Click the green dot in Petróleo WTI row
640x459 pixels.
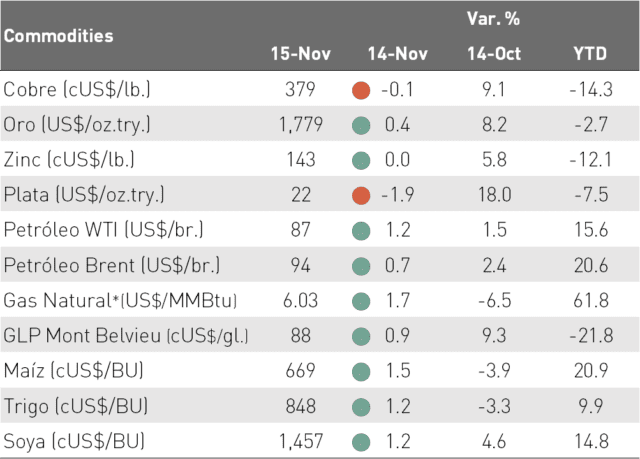point(361,231)
